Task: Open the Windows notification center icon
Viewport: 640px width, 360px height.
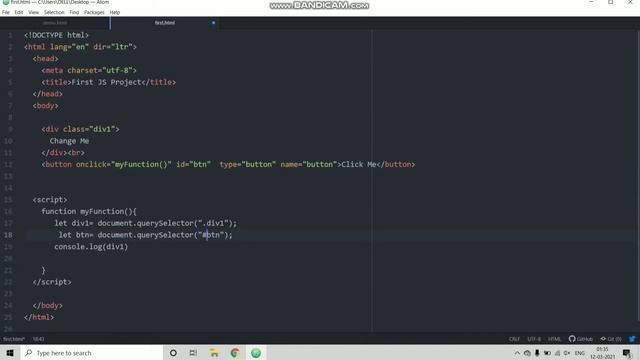Action: tap(627, 353)
